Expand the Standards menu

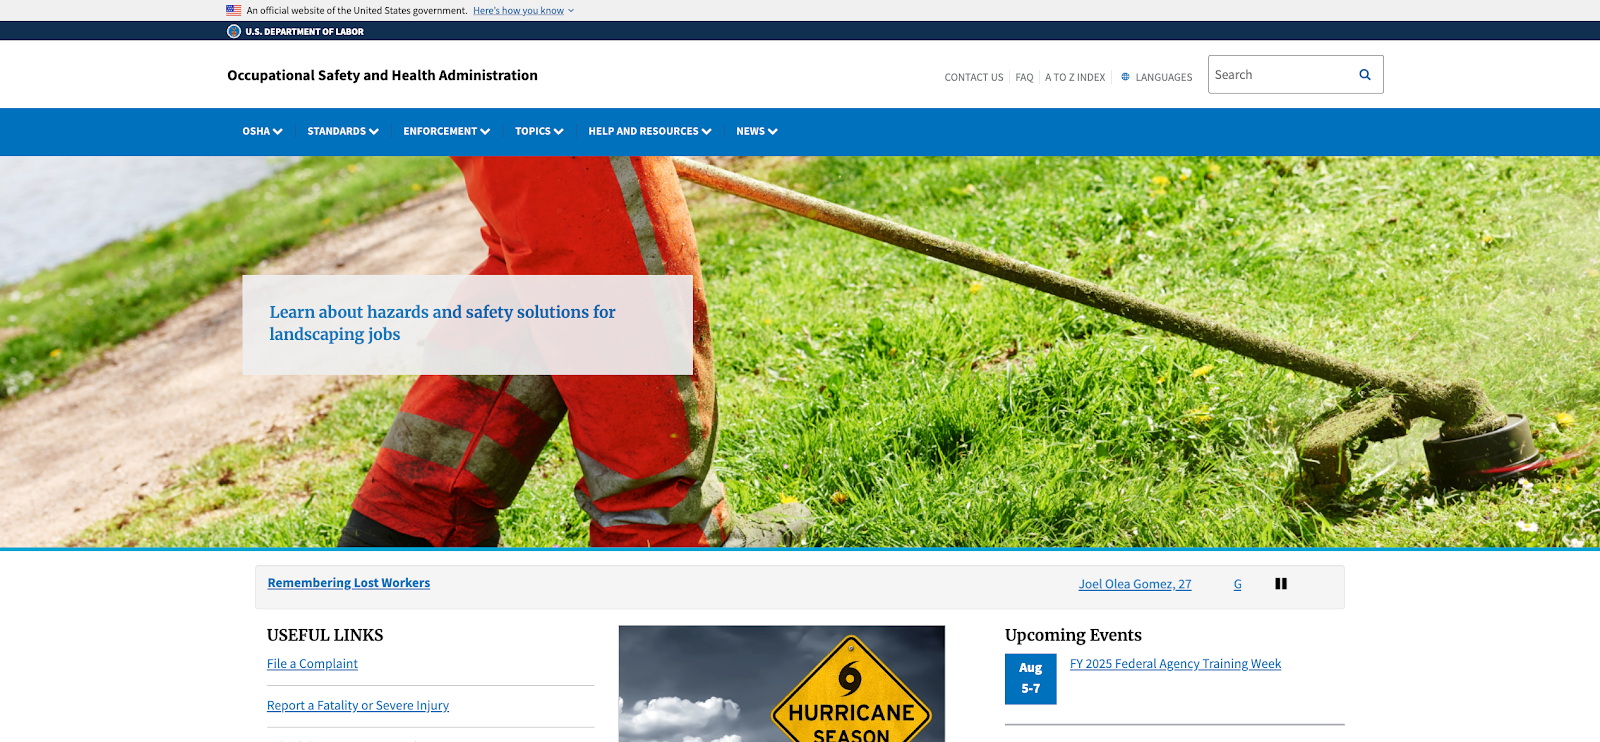343,131
